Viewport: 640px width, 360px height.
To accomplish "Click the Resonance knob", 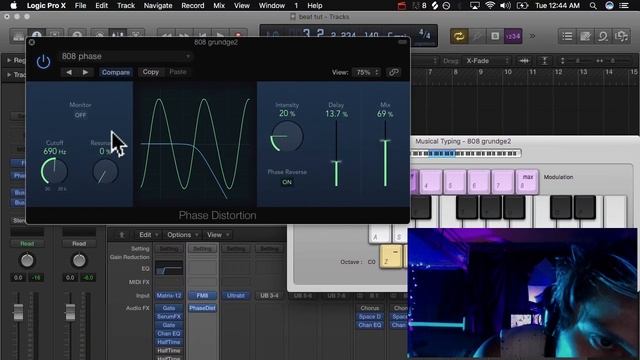I will point(105,171).
